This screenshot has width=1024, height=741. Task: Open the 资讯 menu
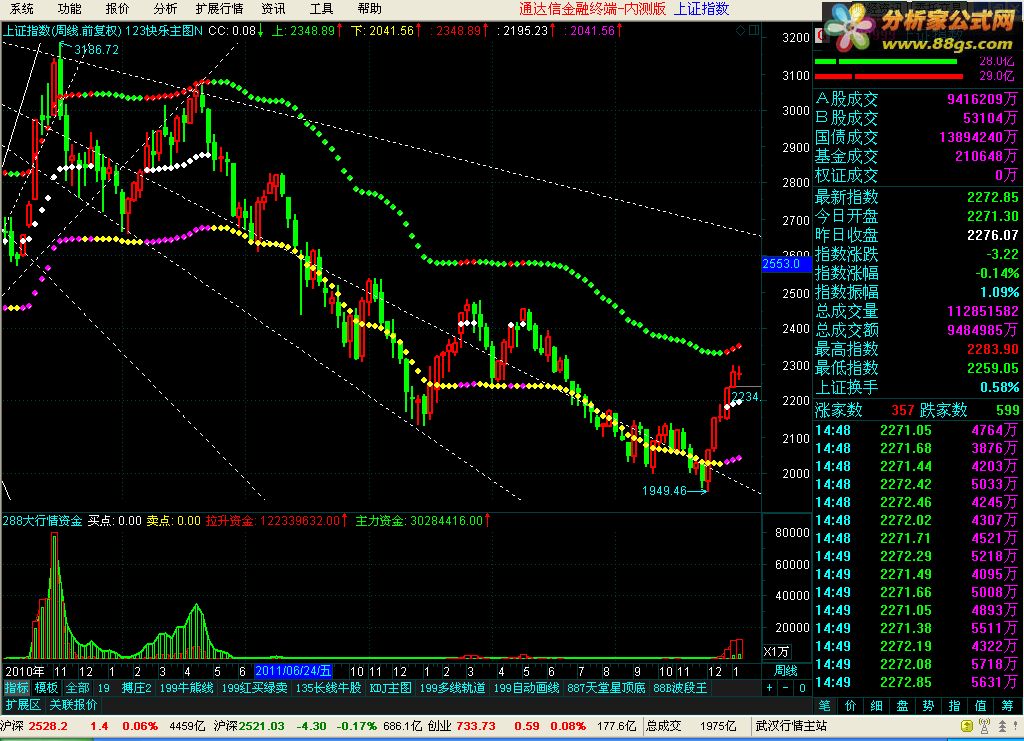(273, 8)
